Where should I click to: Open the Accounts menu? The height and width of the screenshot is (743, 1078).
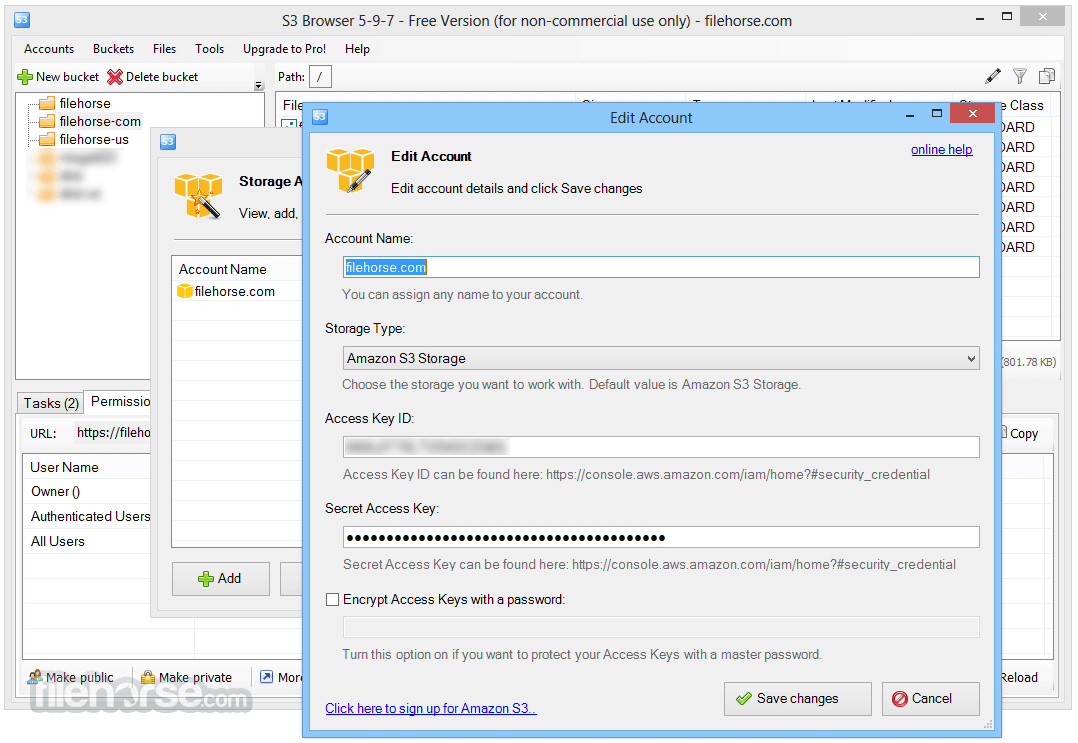tap(49, 49)
